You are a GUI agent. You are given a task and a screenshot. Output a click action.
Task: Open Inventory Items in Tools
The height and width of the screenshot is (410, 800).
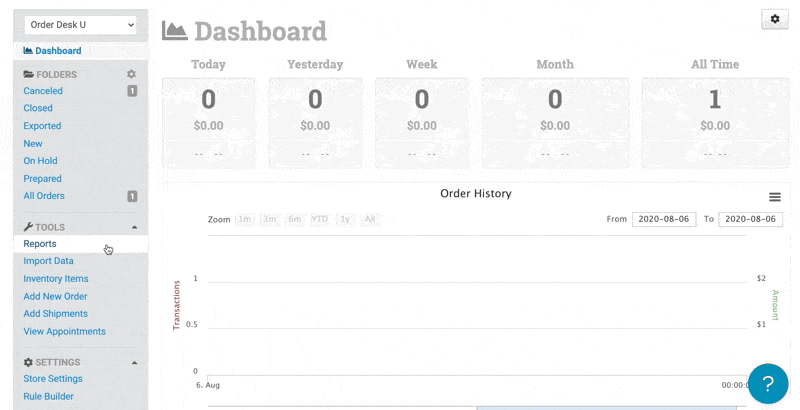point(56,279)
